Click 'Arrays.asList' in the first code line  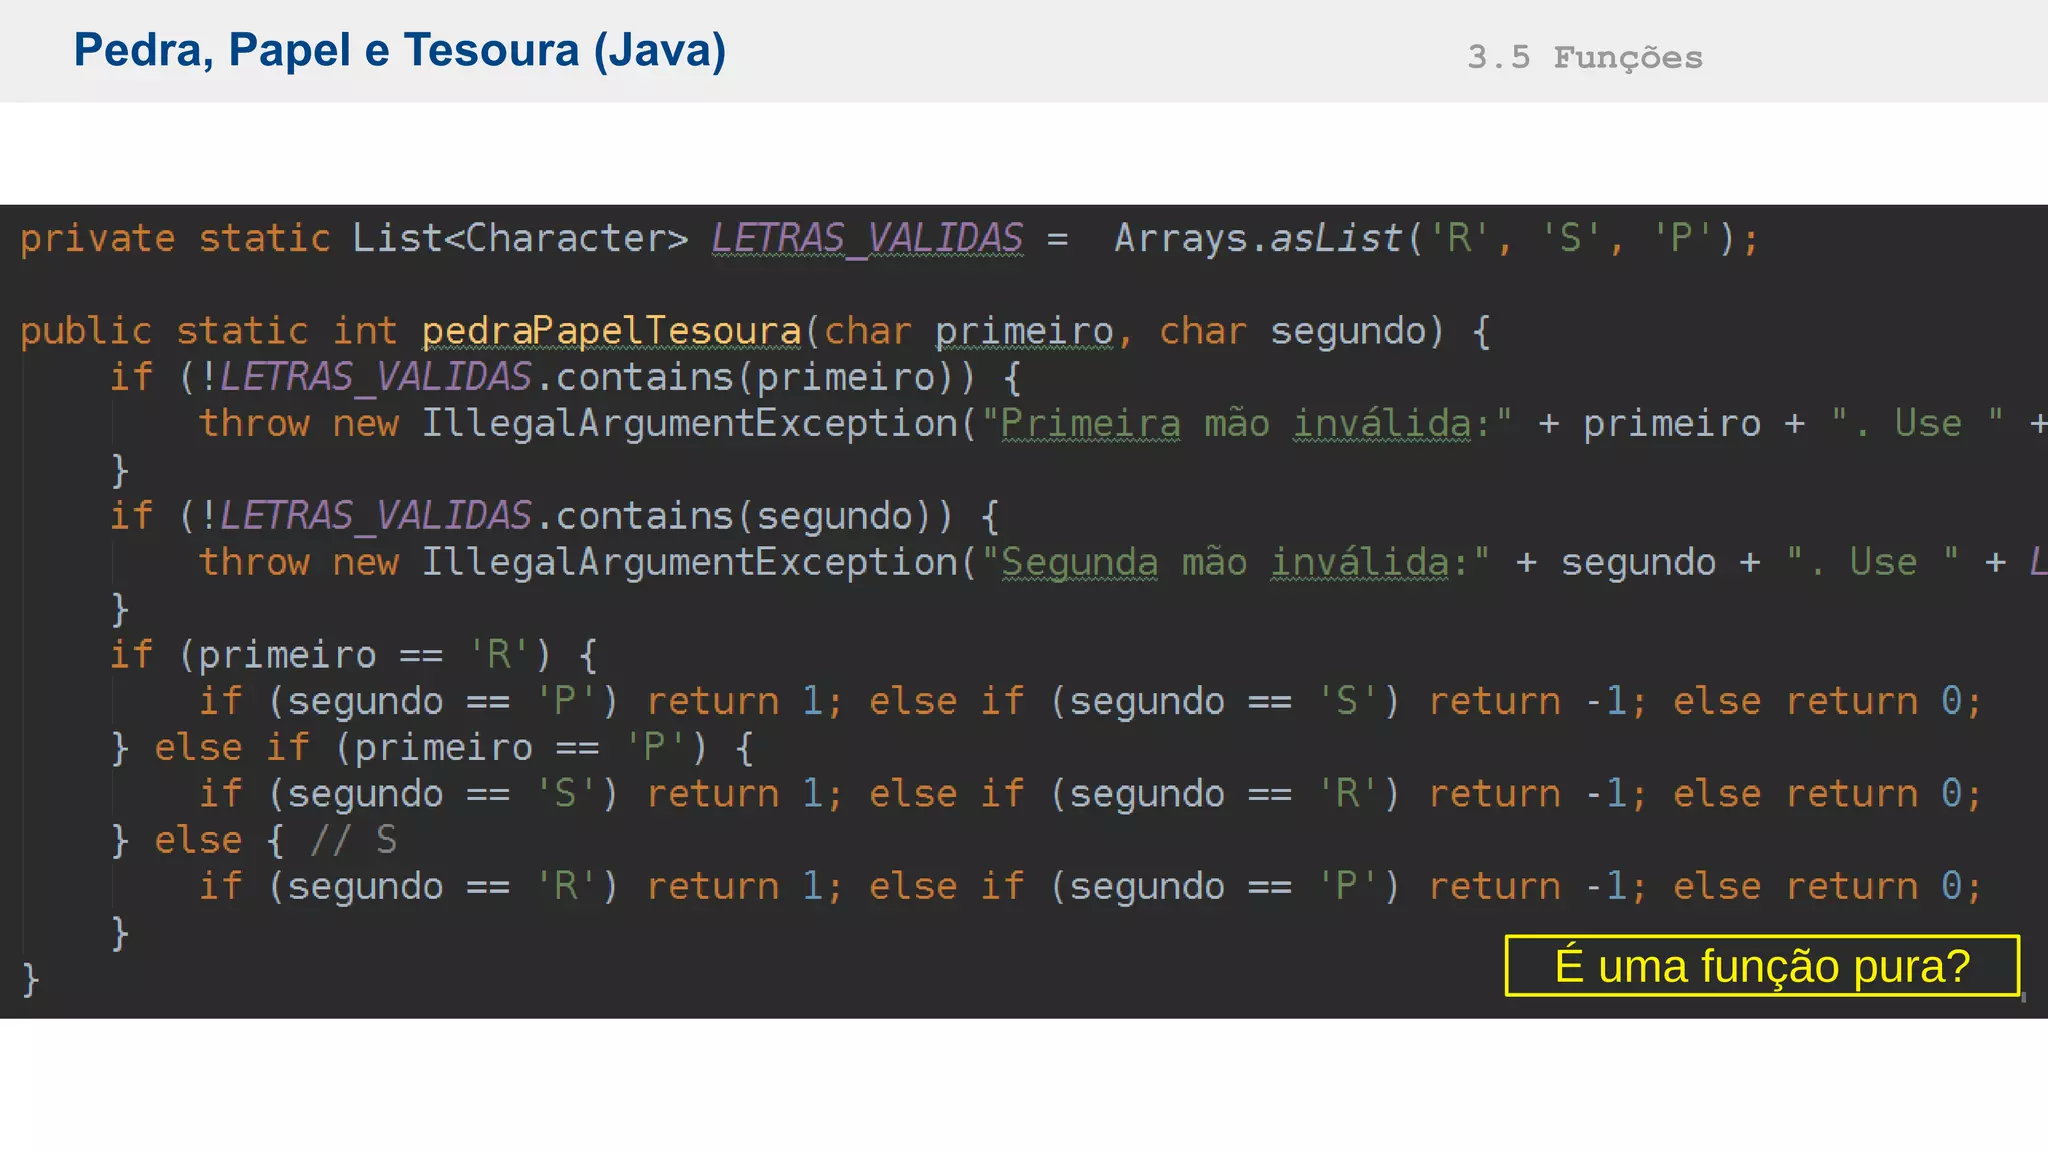pyautogui.click(x=1258, y=238)
